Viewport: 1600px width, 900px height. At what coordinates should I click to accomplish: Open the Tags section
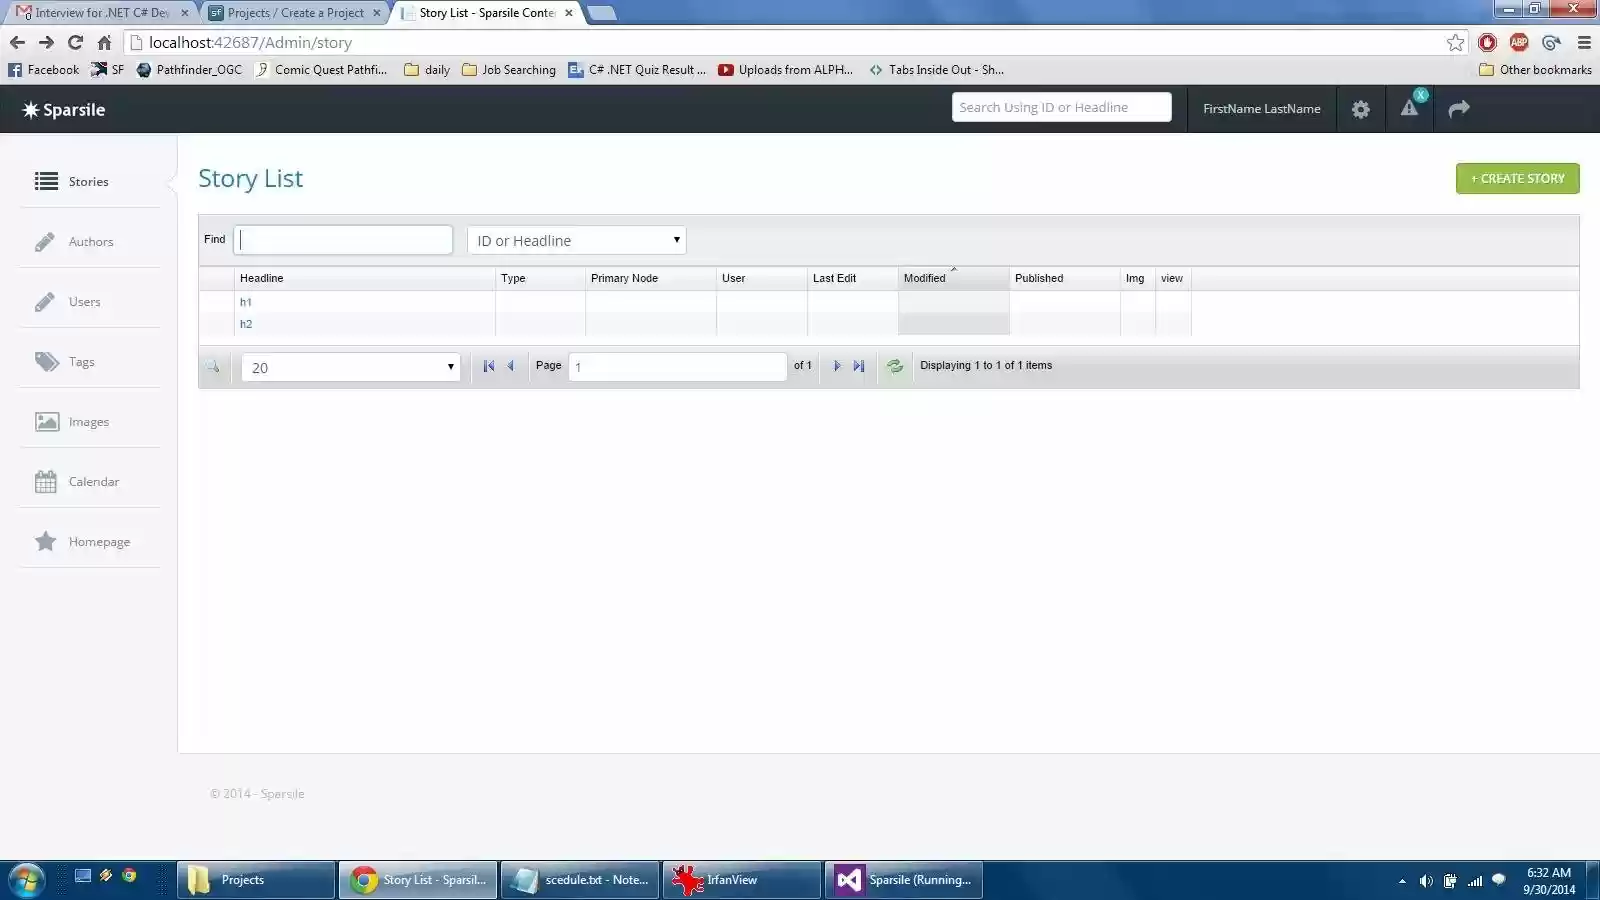click(x=80, y=361)
